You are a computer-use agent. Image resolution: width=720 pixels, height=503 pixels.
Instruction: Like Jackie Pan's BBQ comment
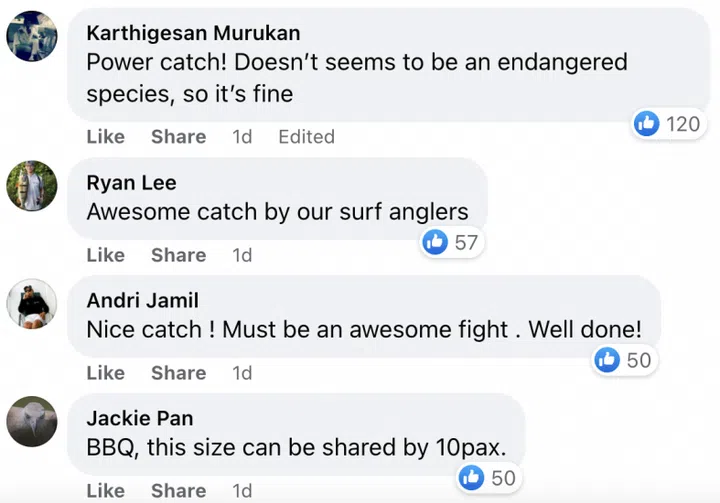105,491
